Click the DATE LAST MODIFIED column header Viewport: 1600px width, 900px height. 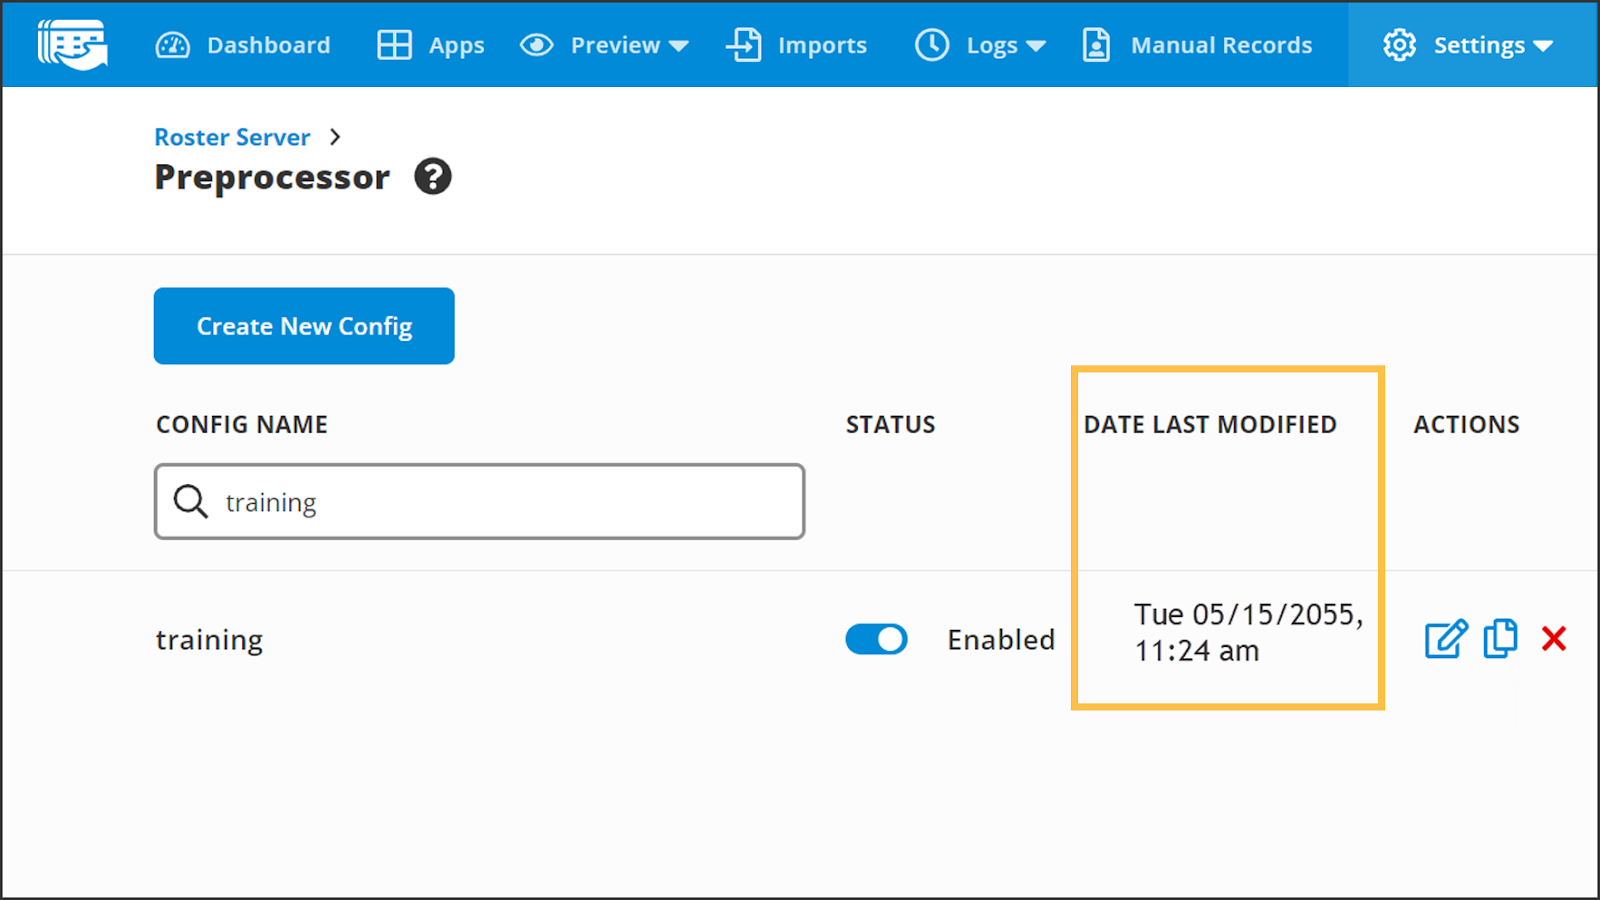1210,424
